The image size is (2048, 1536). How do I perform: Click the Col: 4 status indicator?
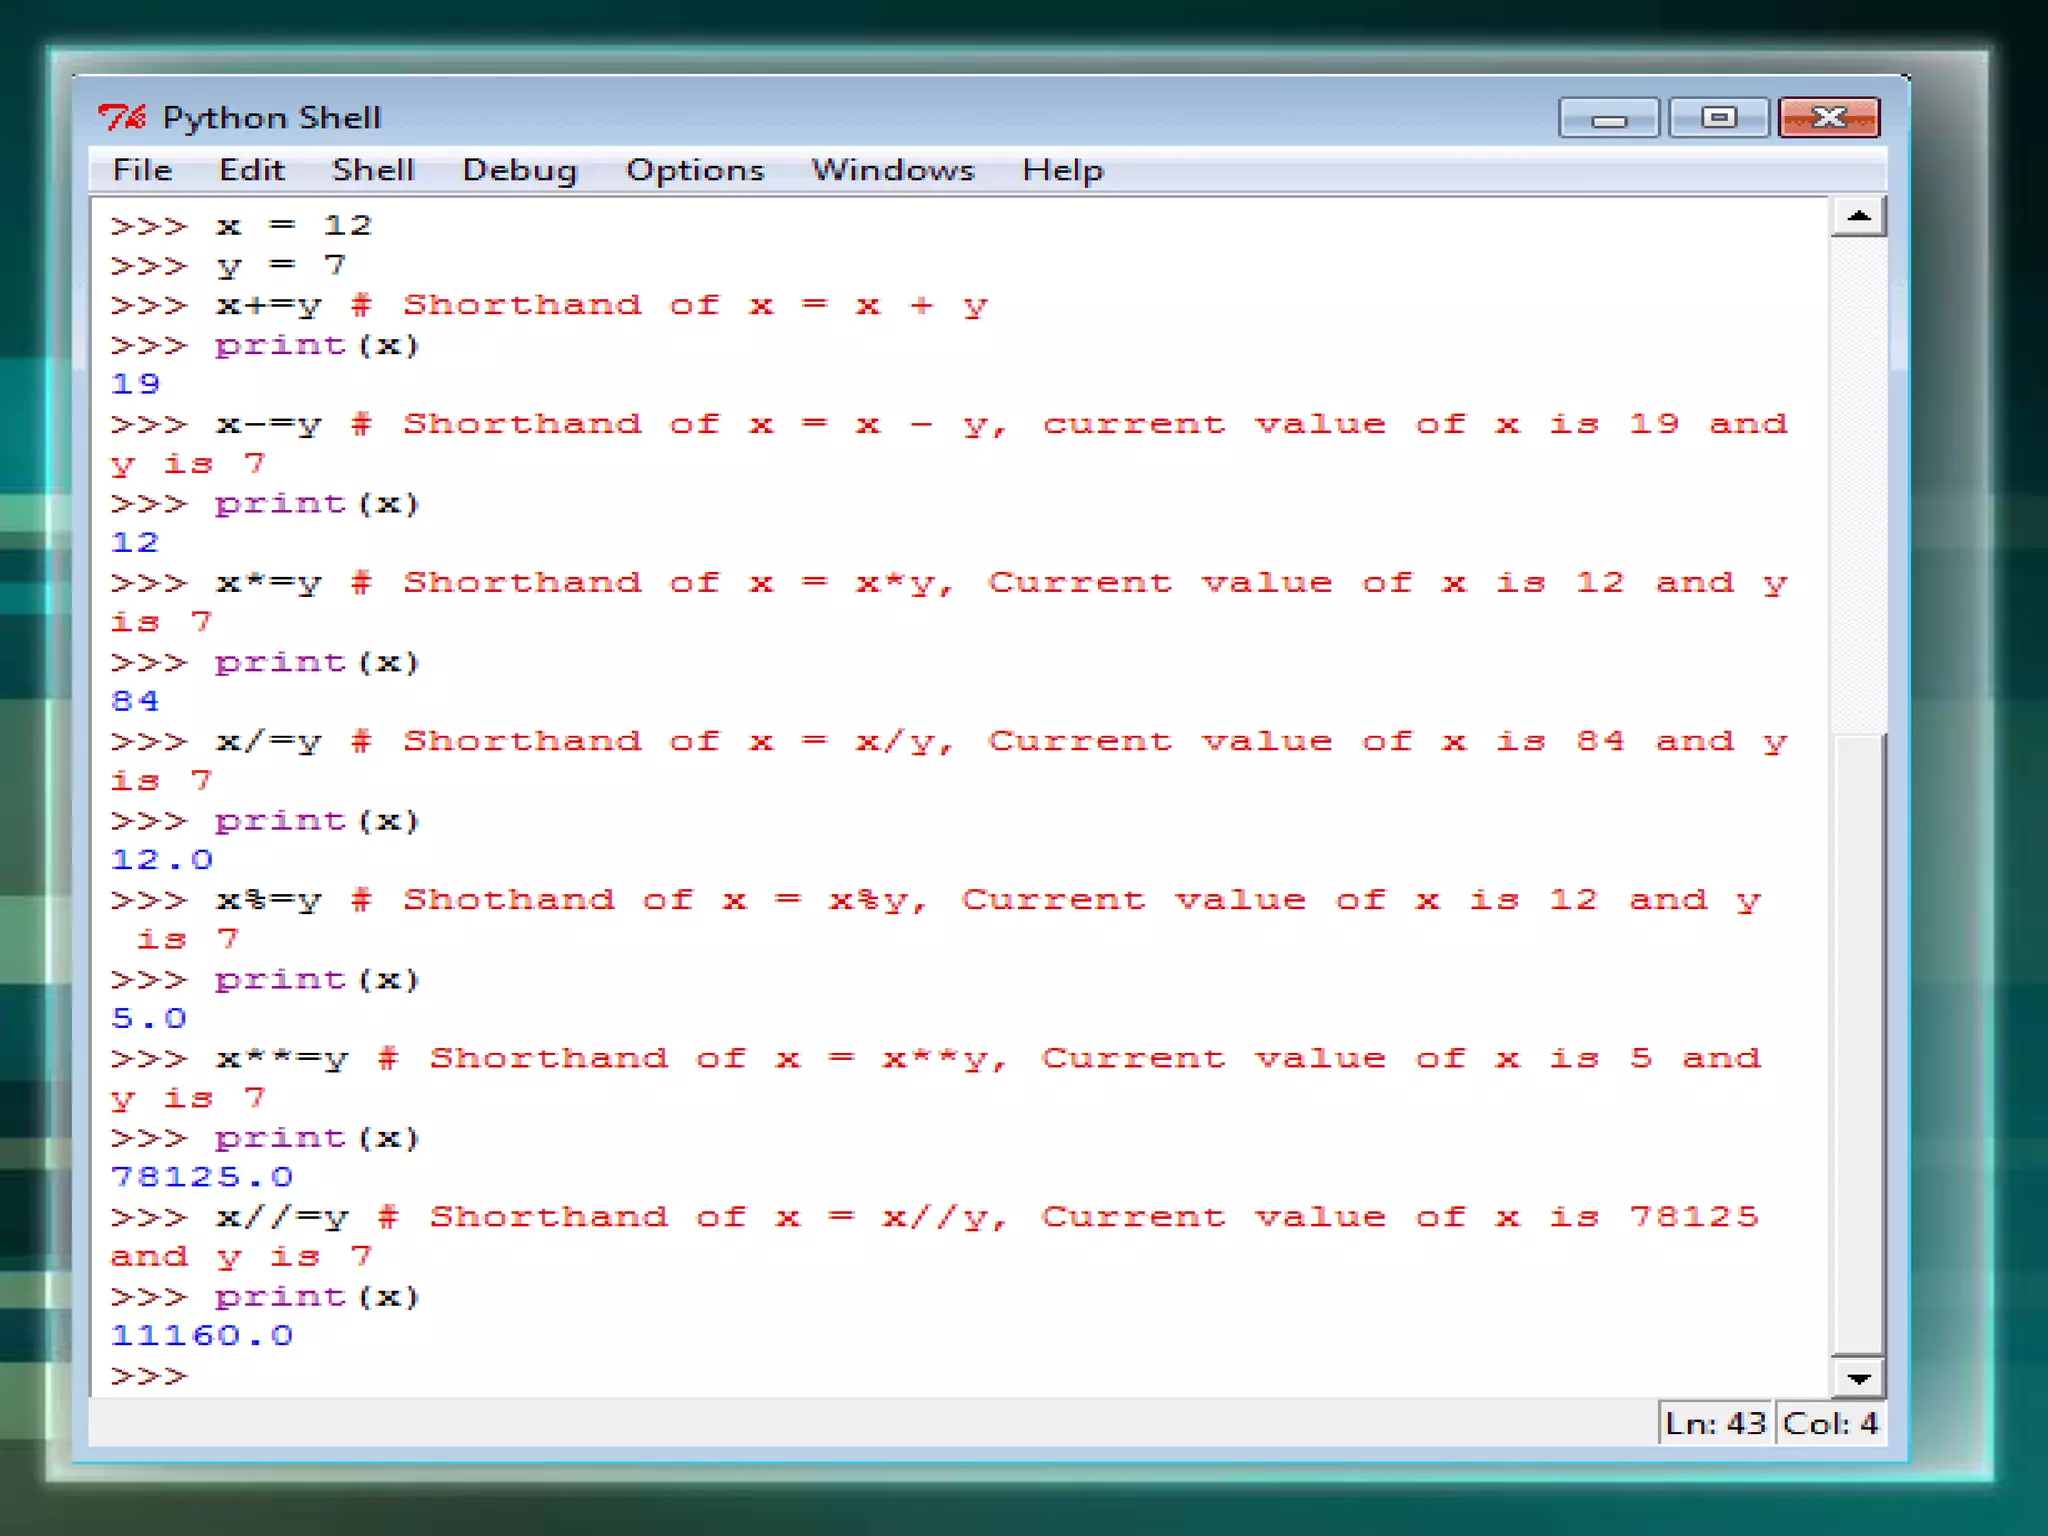(1830, 1423)
